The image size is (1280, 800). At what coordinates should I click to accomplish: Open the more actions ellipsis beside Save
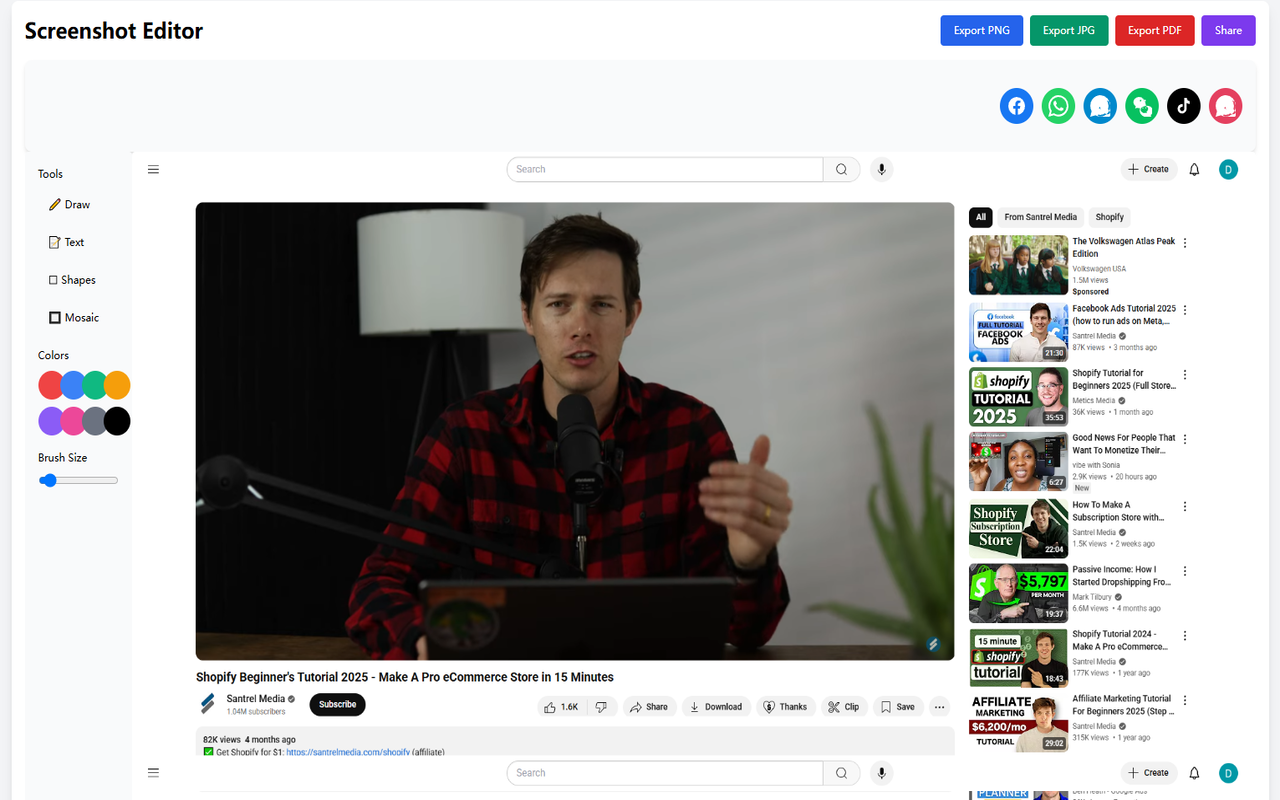tap(939, 707)
